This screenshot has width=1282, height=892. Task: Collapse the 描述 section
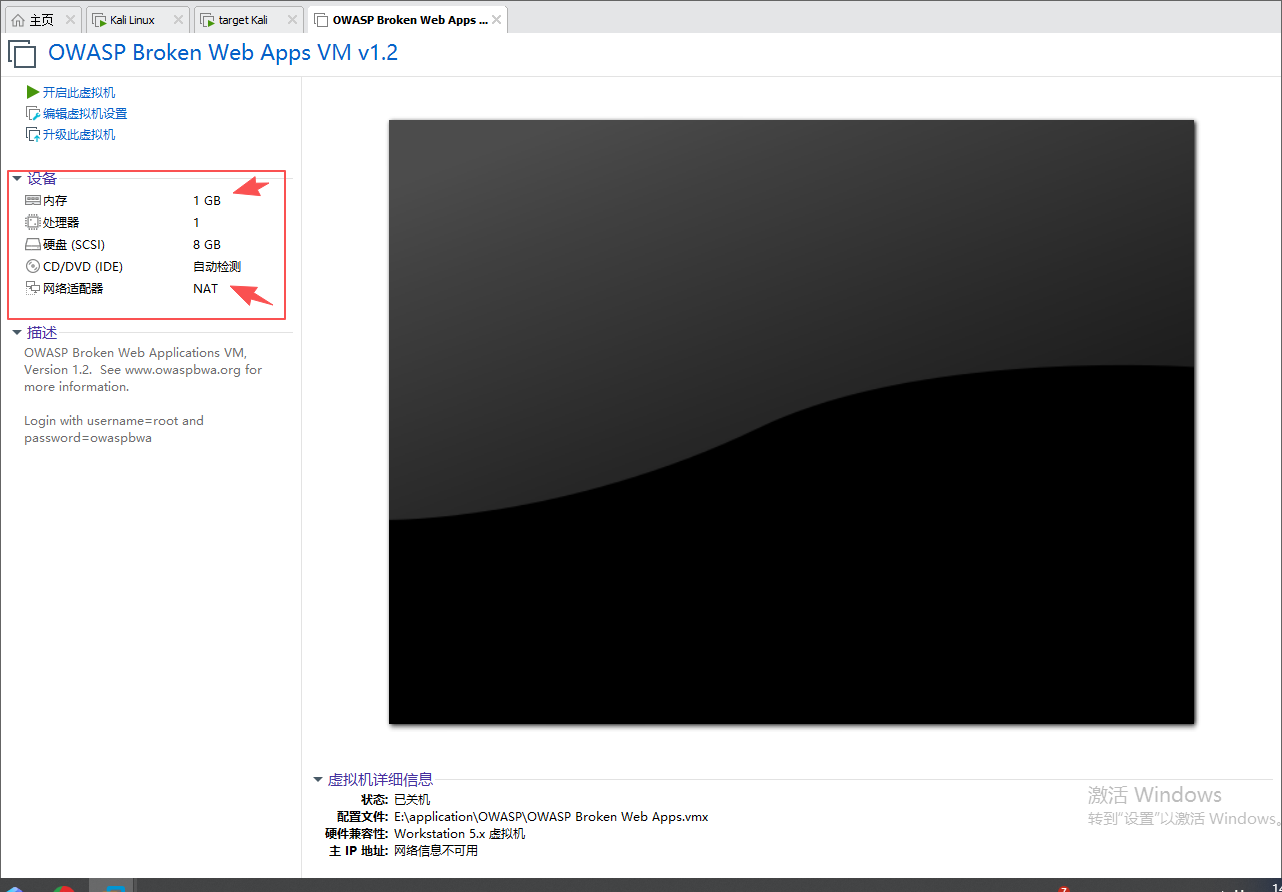(x=17, y=333)
